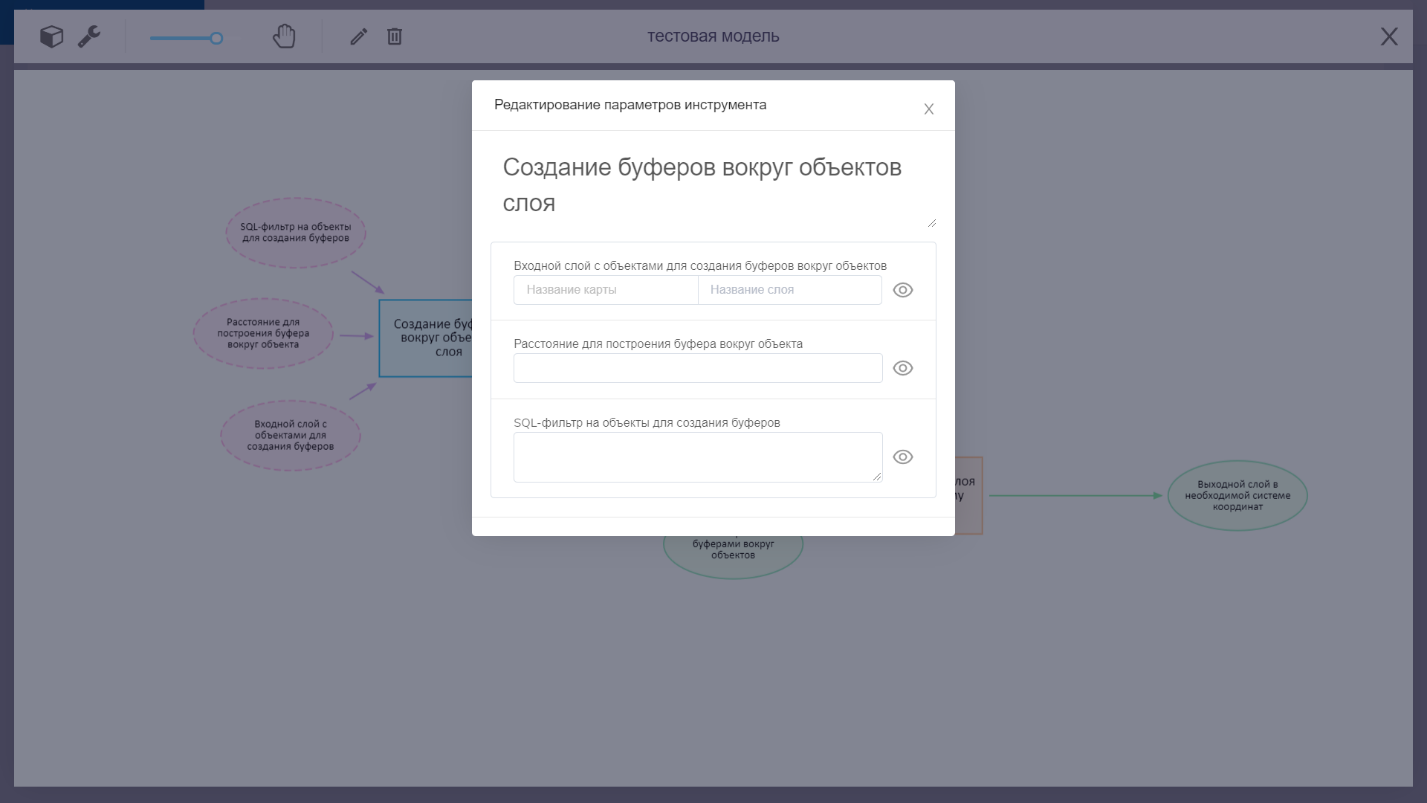Image resolution: width=1427 pixels, height=803 pixels.
Task: Select the hand pan tool
Action: (x=285, y=37)
